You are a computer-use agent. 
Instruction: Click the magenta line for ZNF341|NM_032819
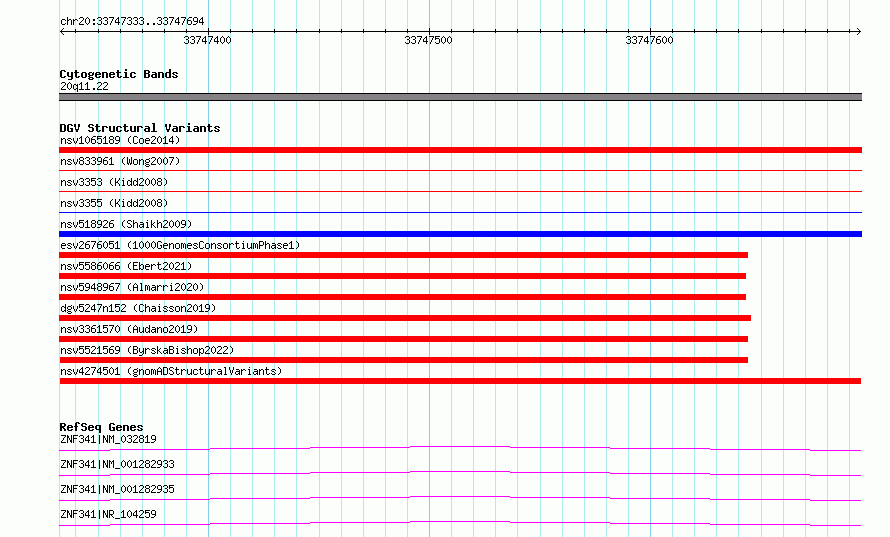click(x=460, y=448)
